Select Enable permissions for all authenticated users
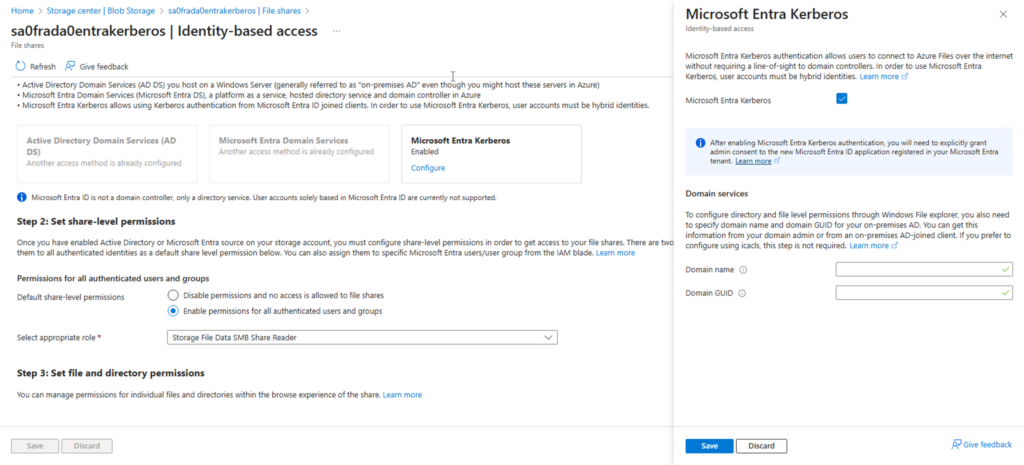Image resolution: width=1024 pixels, height=465 pixels. [x=173, y=311]
